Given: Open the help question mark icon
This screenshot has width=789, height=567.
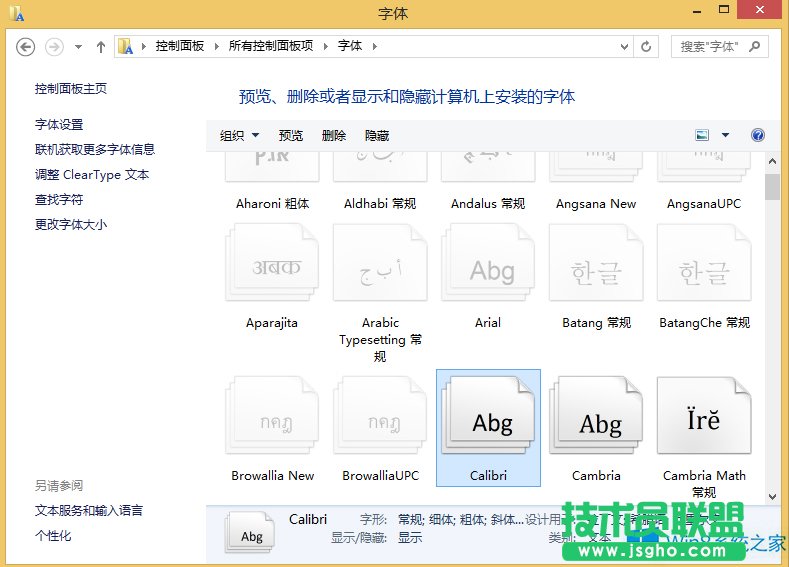Looking at the screenshot, I should [x=757, y=135].
